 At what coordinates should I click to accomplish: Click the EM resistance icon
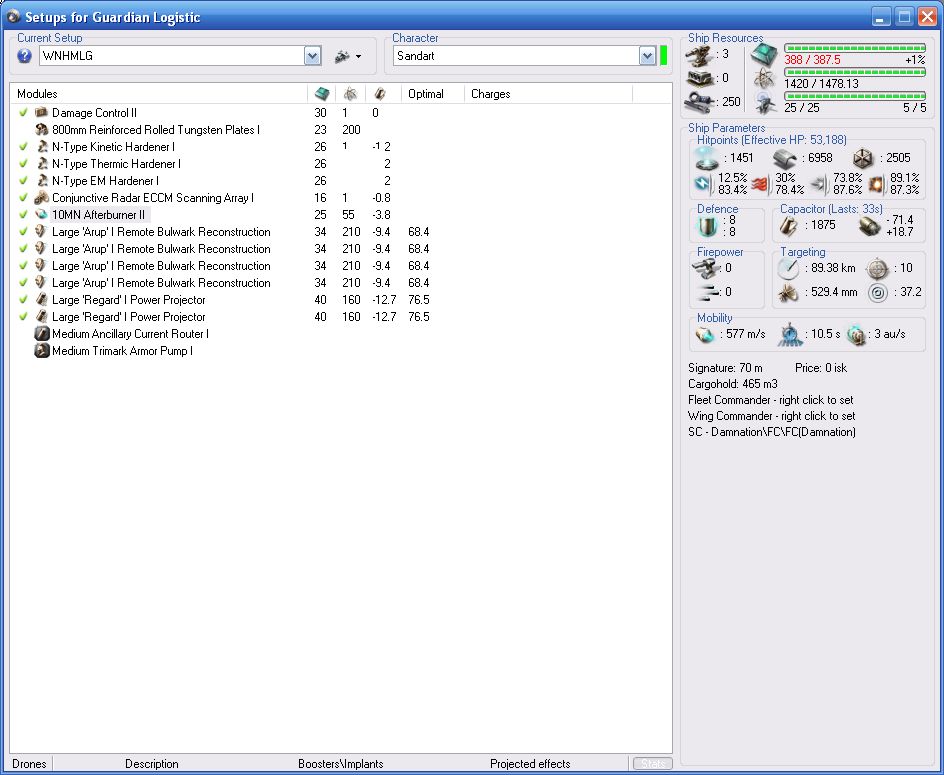pyautogui.click(x=703, y=184)
